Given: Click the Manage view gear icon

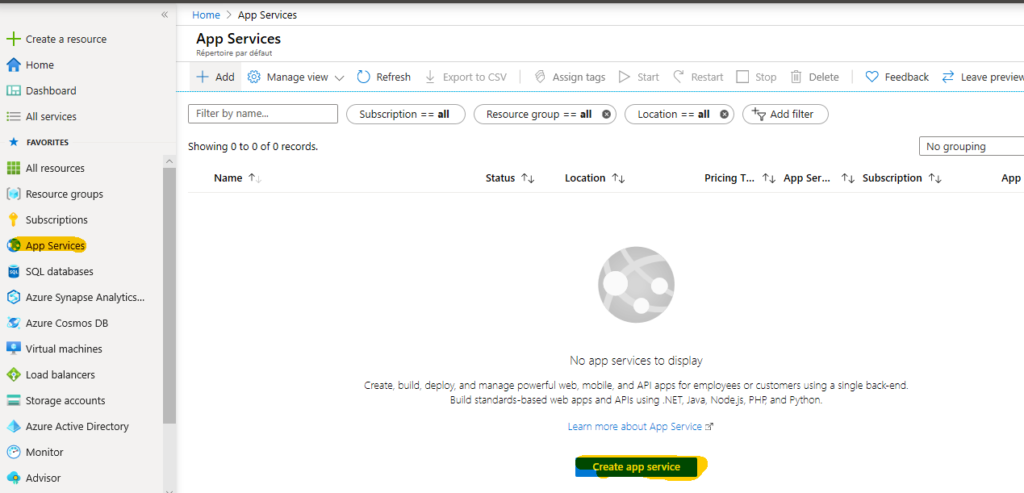Looking at the screenshot, I should (x=254, y=77).
